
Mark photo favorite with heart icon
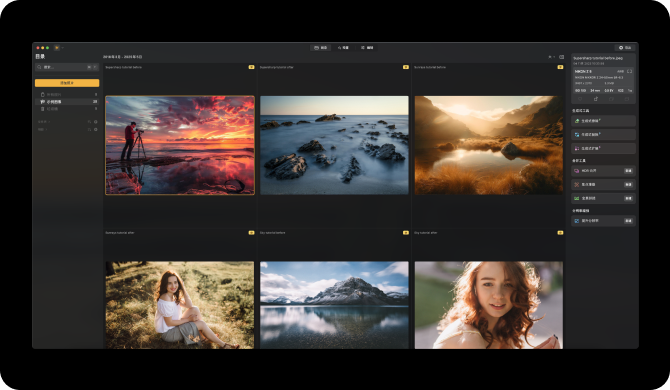point(580,99)
